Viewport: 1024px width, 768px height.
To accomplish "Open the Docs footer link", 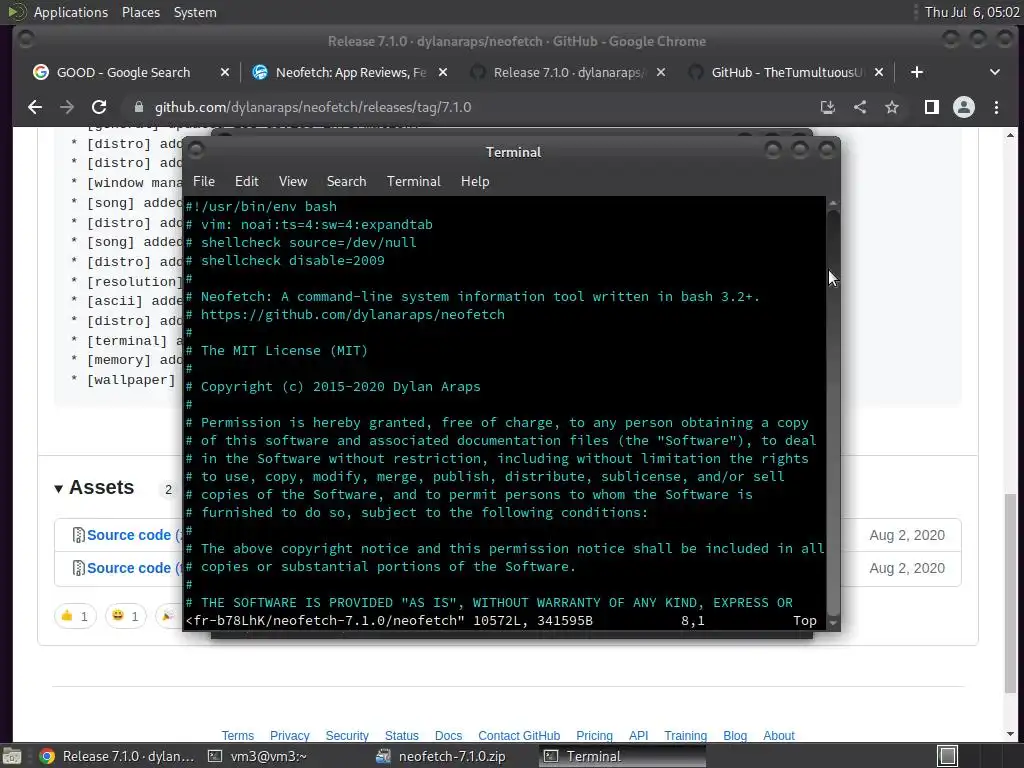I will tap(448, 735).
